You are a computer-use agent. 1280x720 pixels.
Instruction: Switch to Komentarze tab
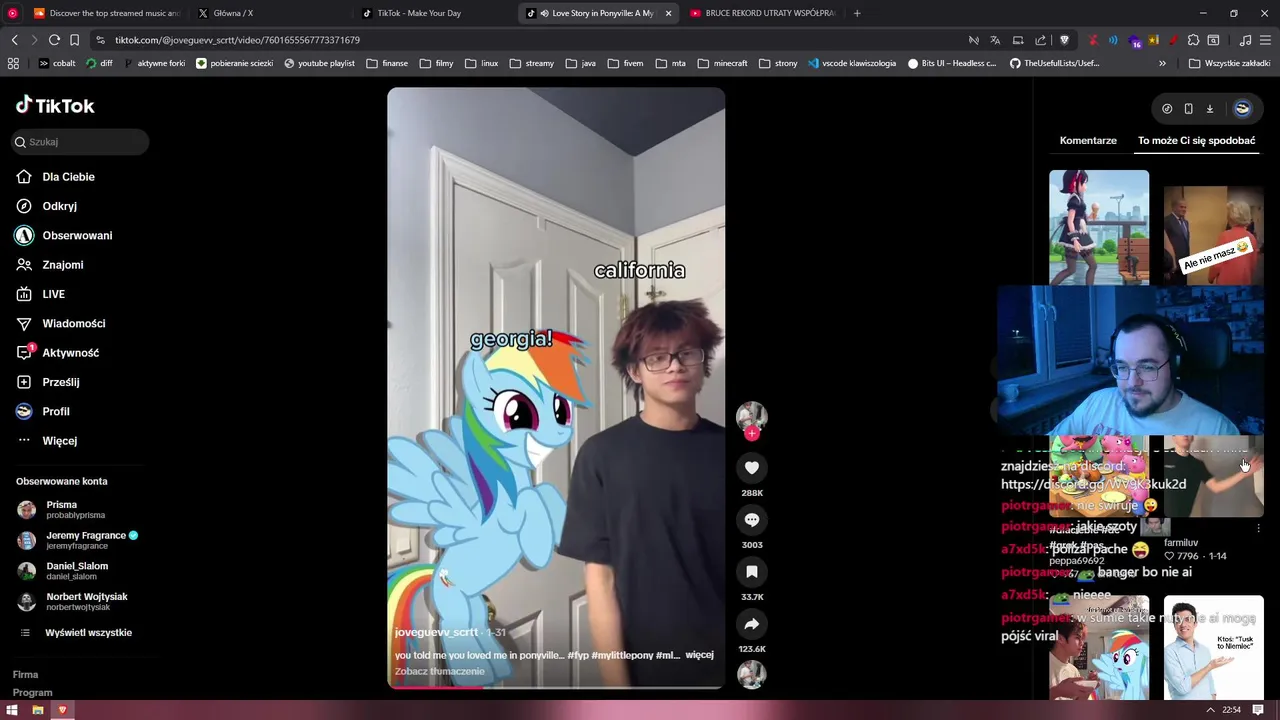[1088, 141]
